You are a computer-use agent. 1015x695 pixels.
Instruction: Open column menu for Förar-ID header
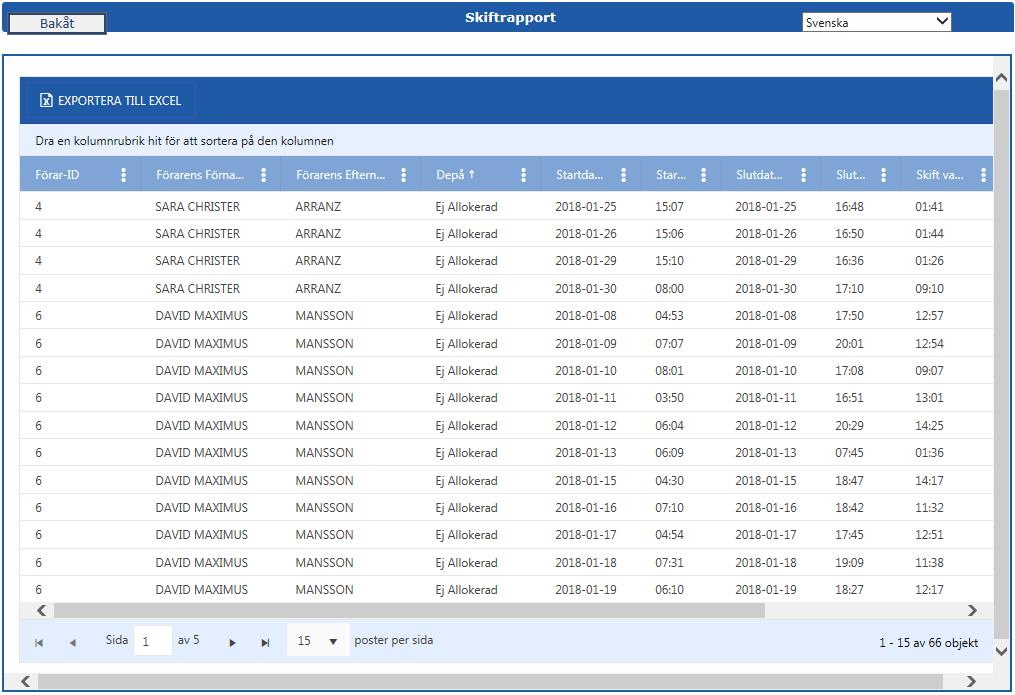pyautogui.click(x=124, y=175)
